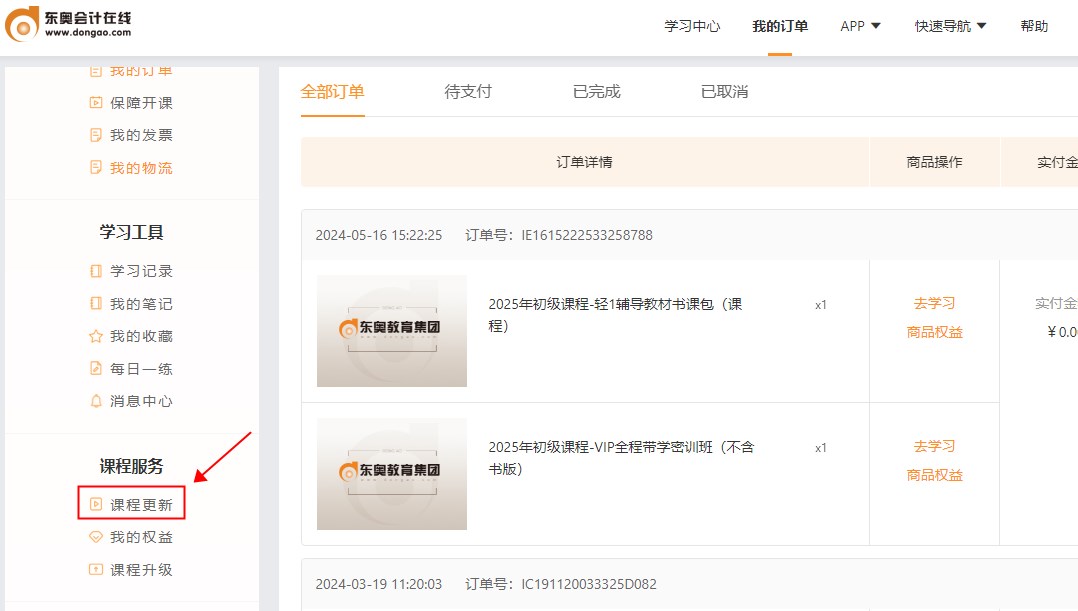Click the 消息中心 bell icon
1078x611 pixels.
[x=96, y=401]
